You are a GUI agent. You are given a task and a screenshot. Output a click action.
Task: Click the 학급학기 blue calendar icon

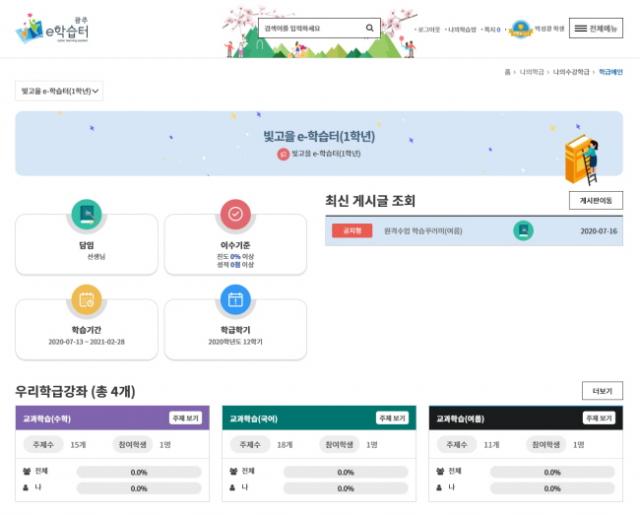[x=235, y=299]
